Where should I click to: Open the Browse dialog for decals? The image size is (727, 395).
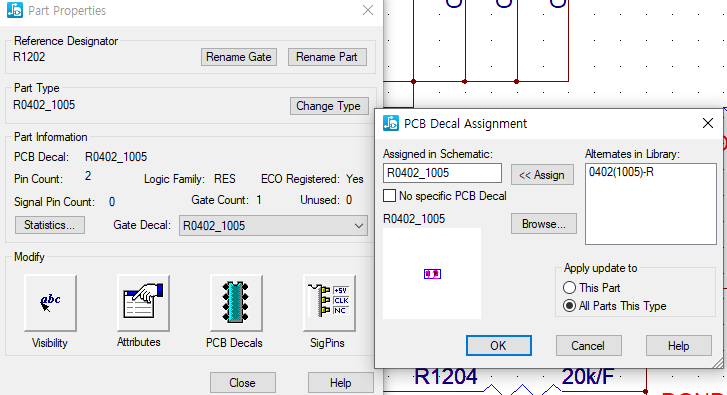(543, 224)
